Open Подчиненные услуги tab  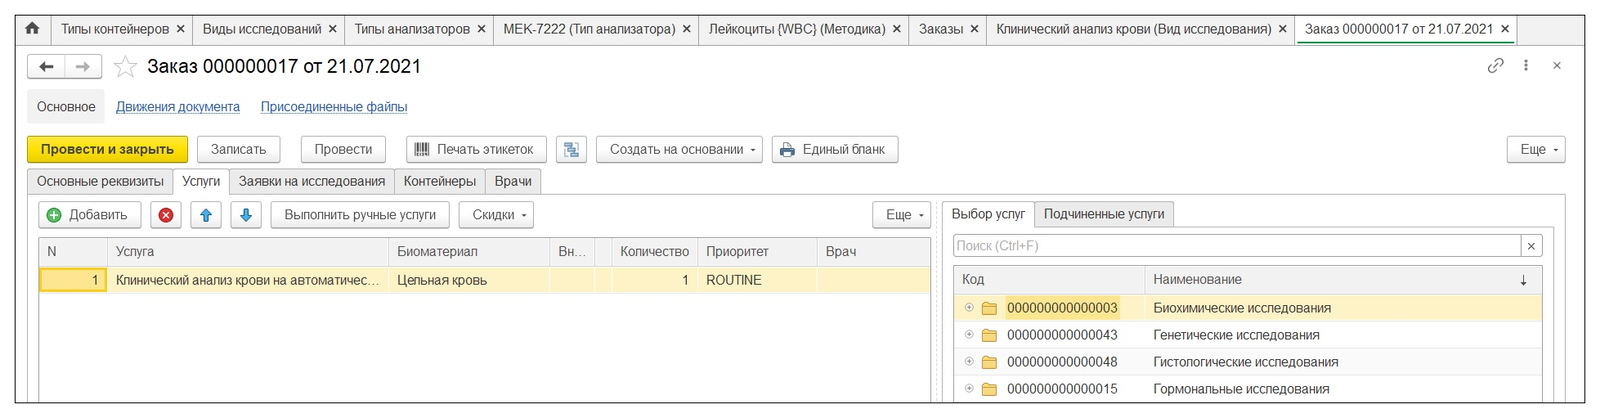coord(1104,214)
